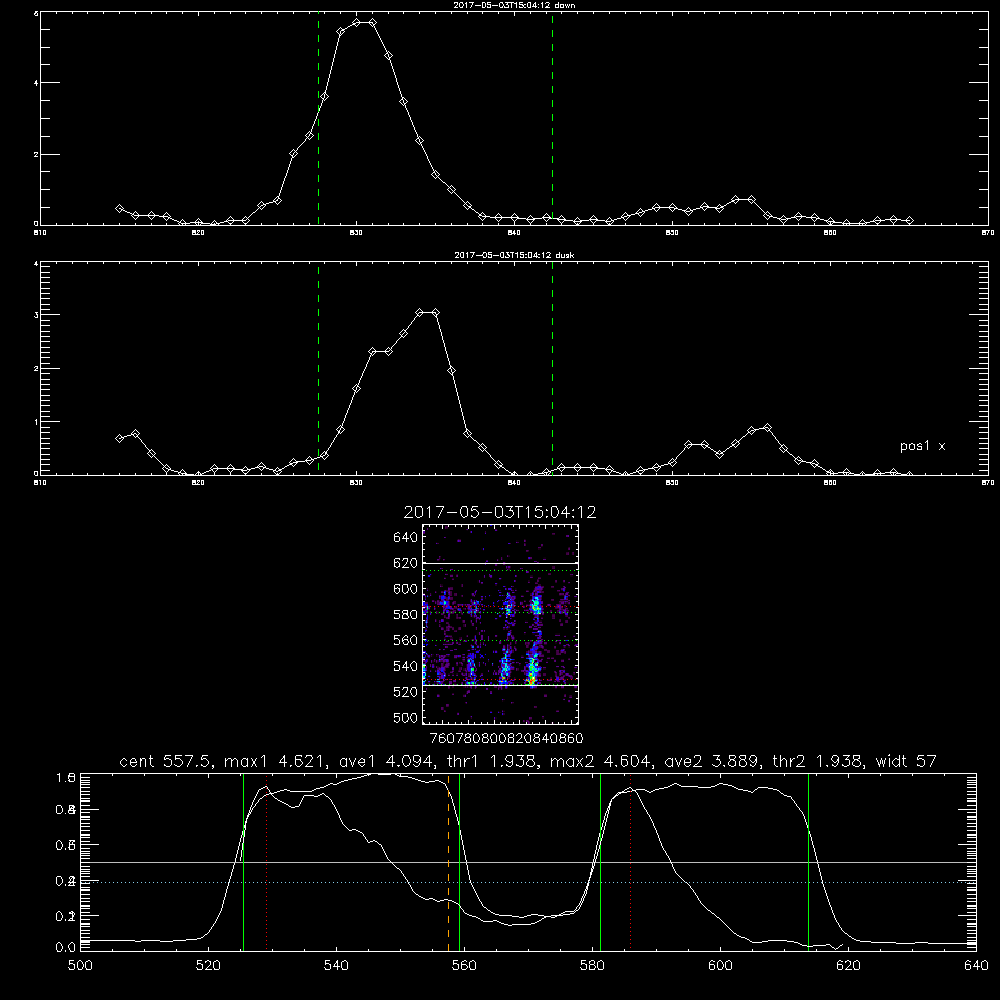The image size is (1000, 1000).
Task: Click the spectral image y-axis label '620'
Action: point(406,563)
